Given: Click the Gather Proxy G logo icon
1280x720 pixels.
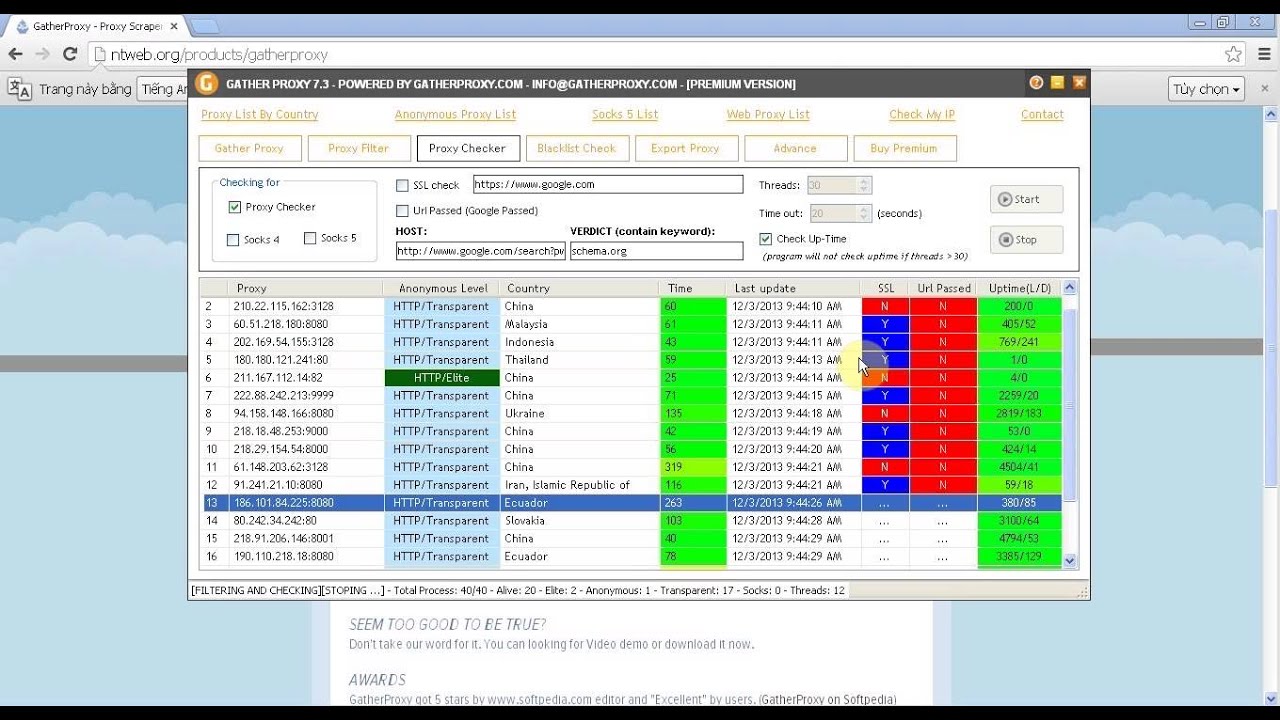Looking at the screenshot, I should click(x=206, y=84).
